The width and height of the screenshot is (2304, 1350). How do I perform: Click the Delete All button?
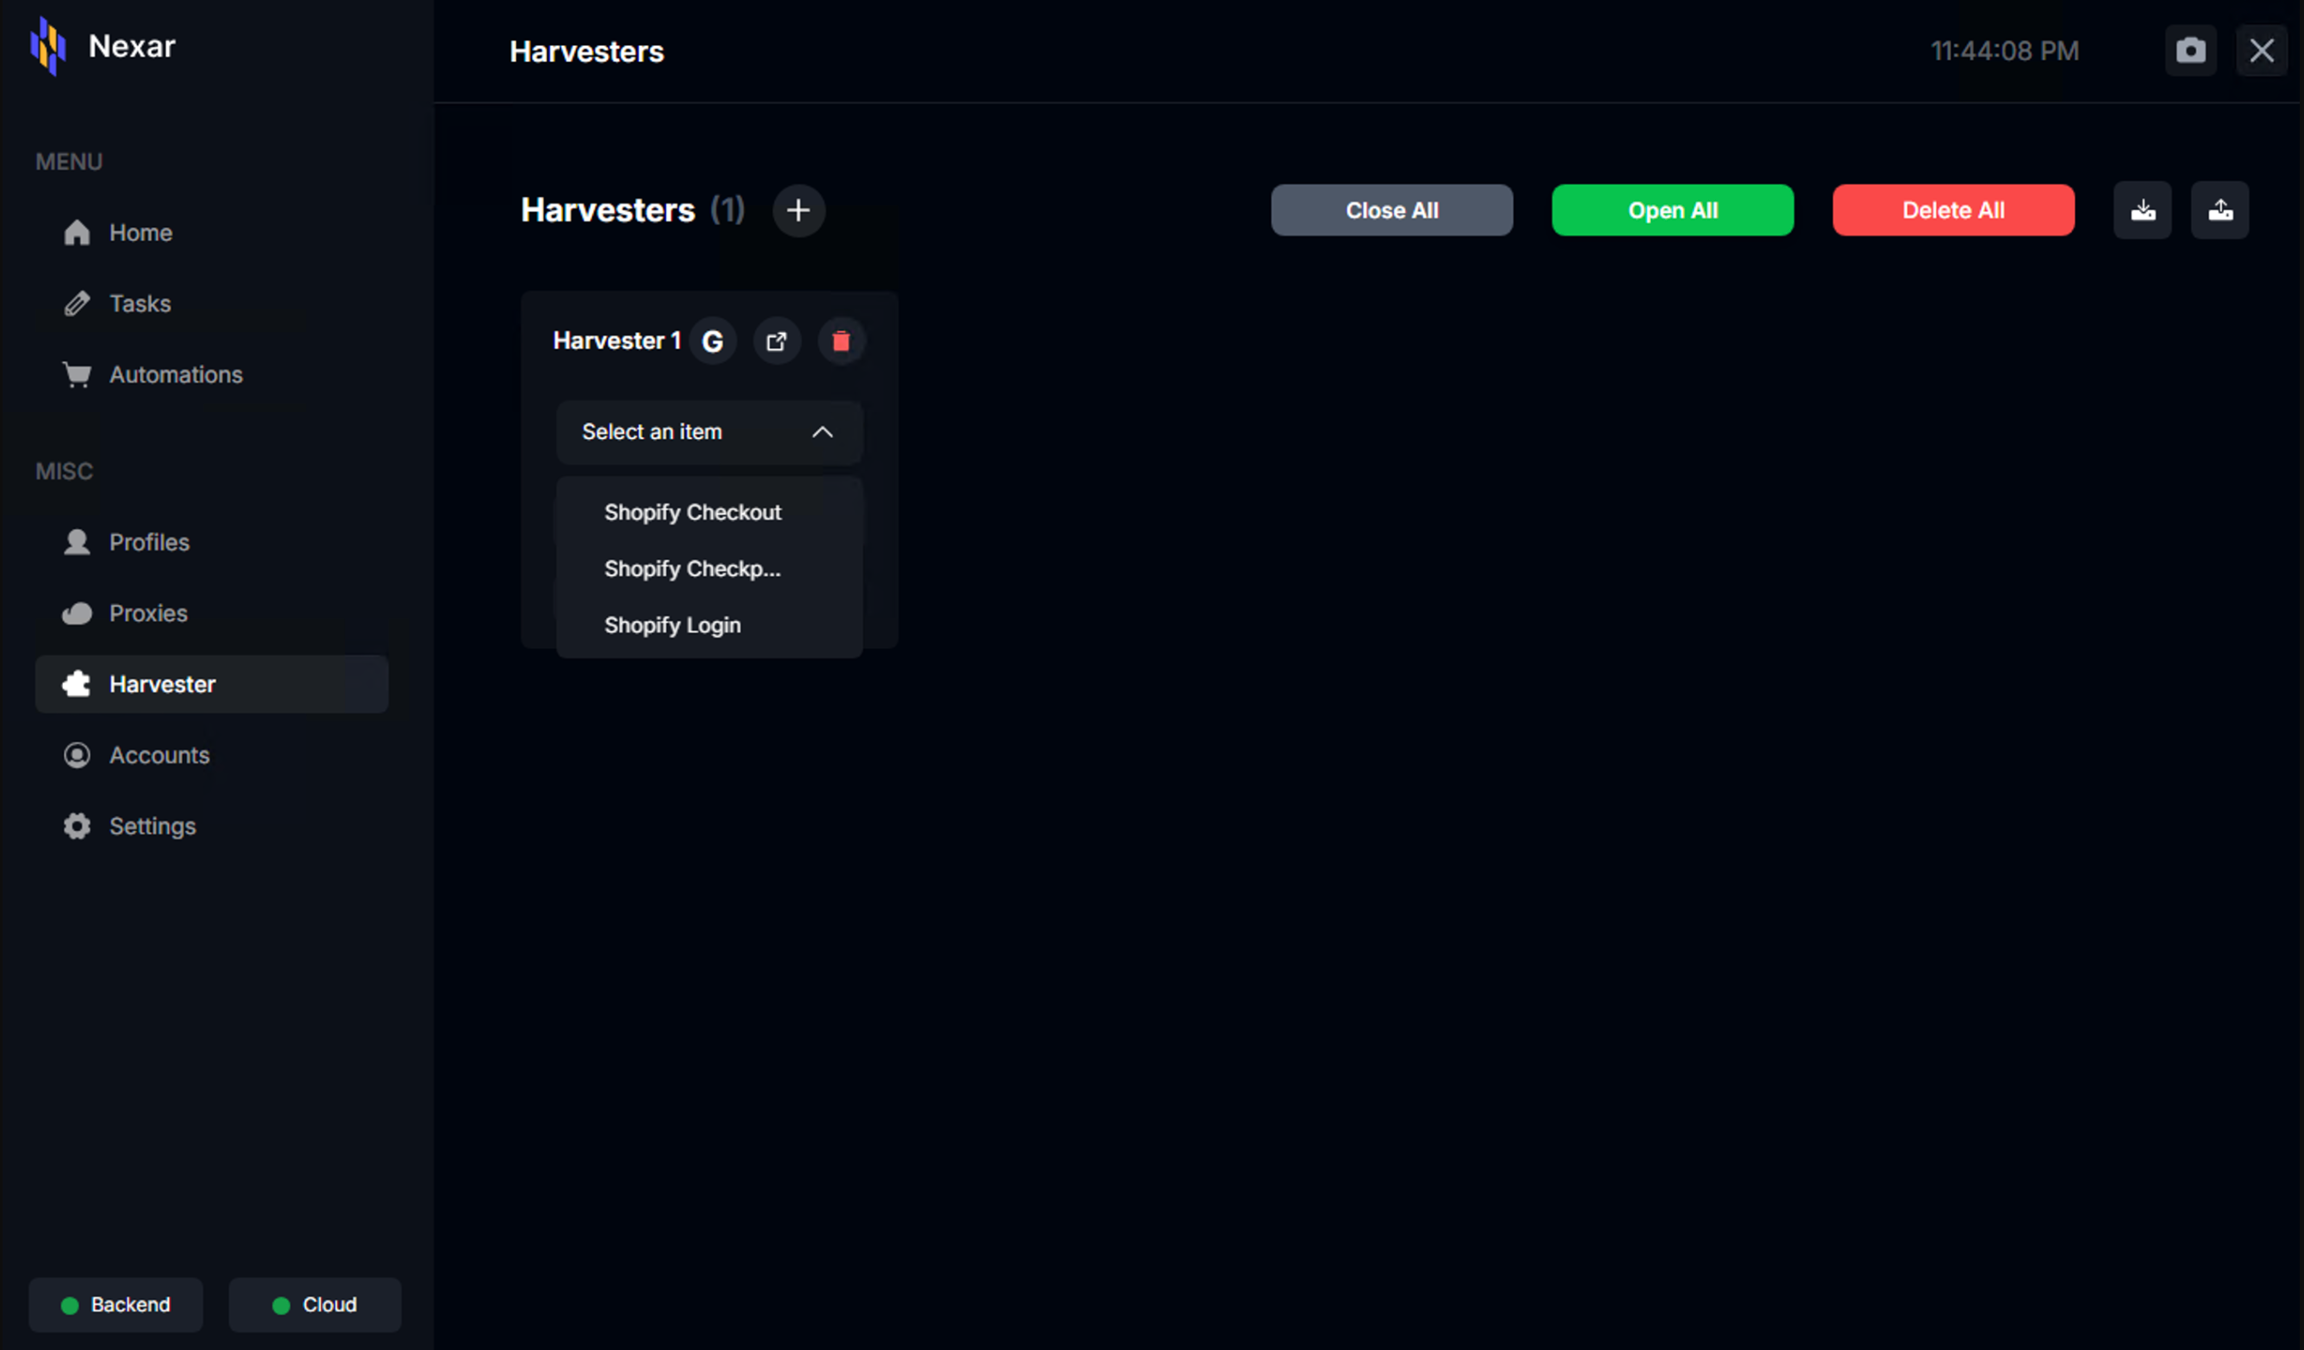pos(1953,210)
